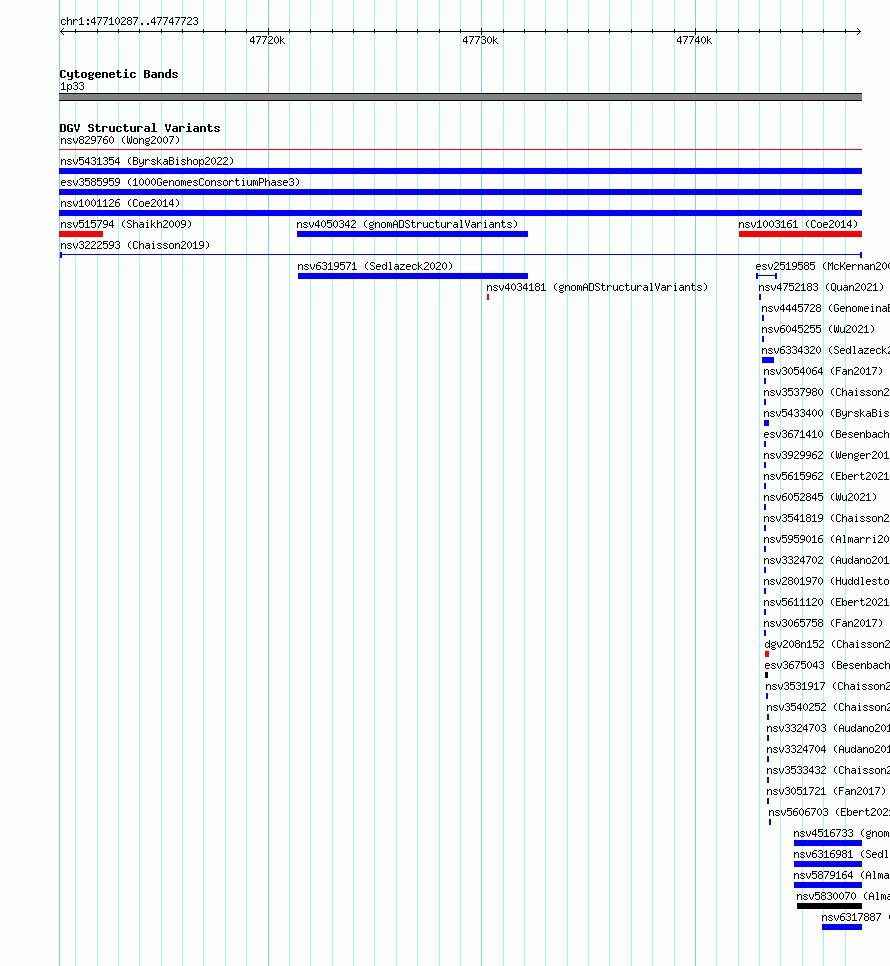Select the red nsv515794 (Shaikh2009) bar
The width and height of the screenshot is (890, 966).
tap(81, 234)
